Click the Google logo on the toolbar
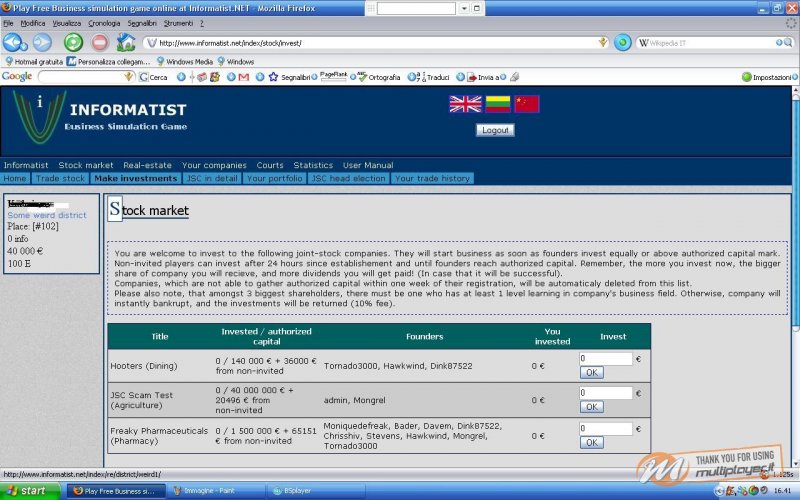Viewport: 800px width, 500px height. (x=17, y=77)
